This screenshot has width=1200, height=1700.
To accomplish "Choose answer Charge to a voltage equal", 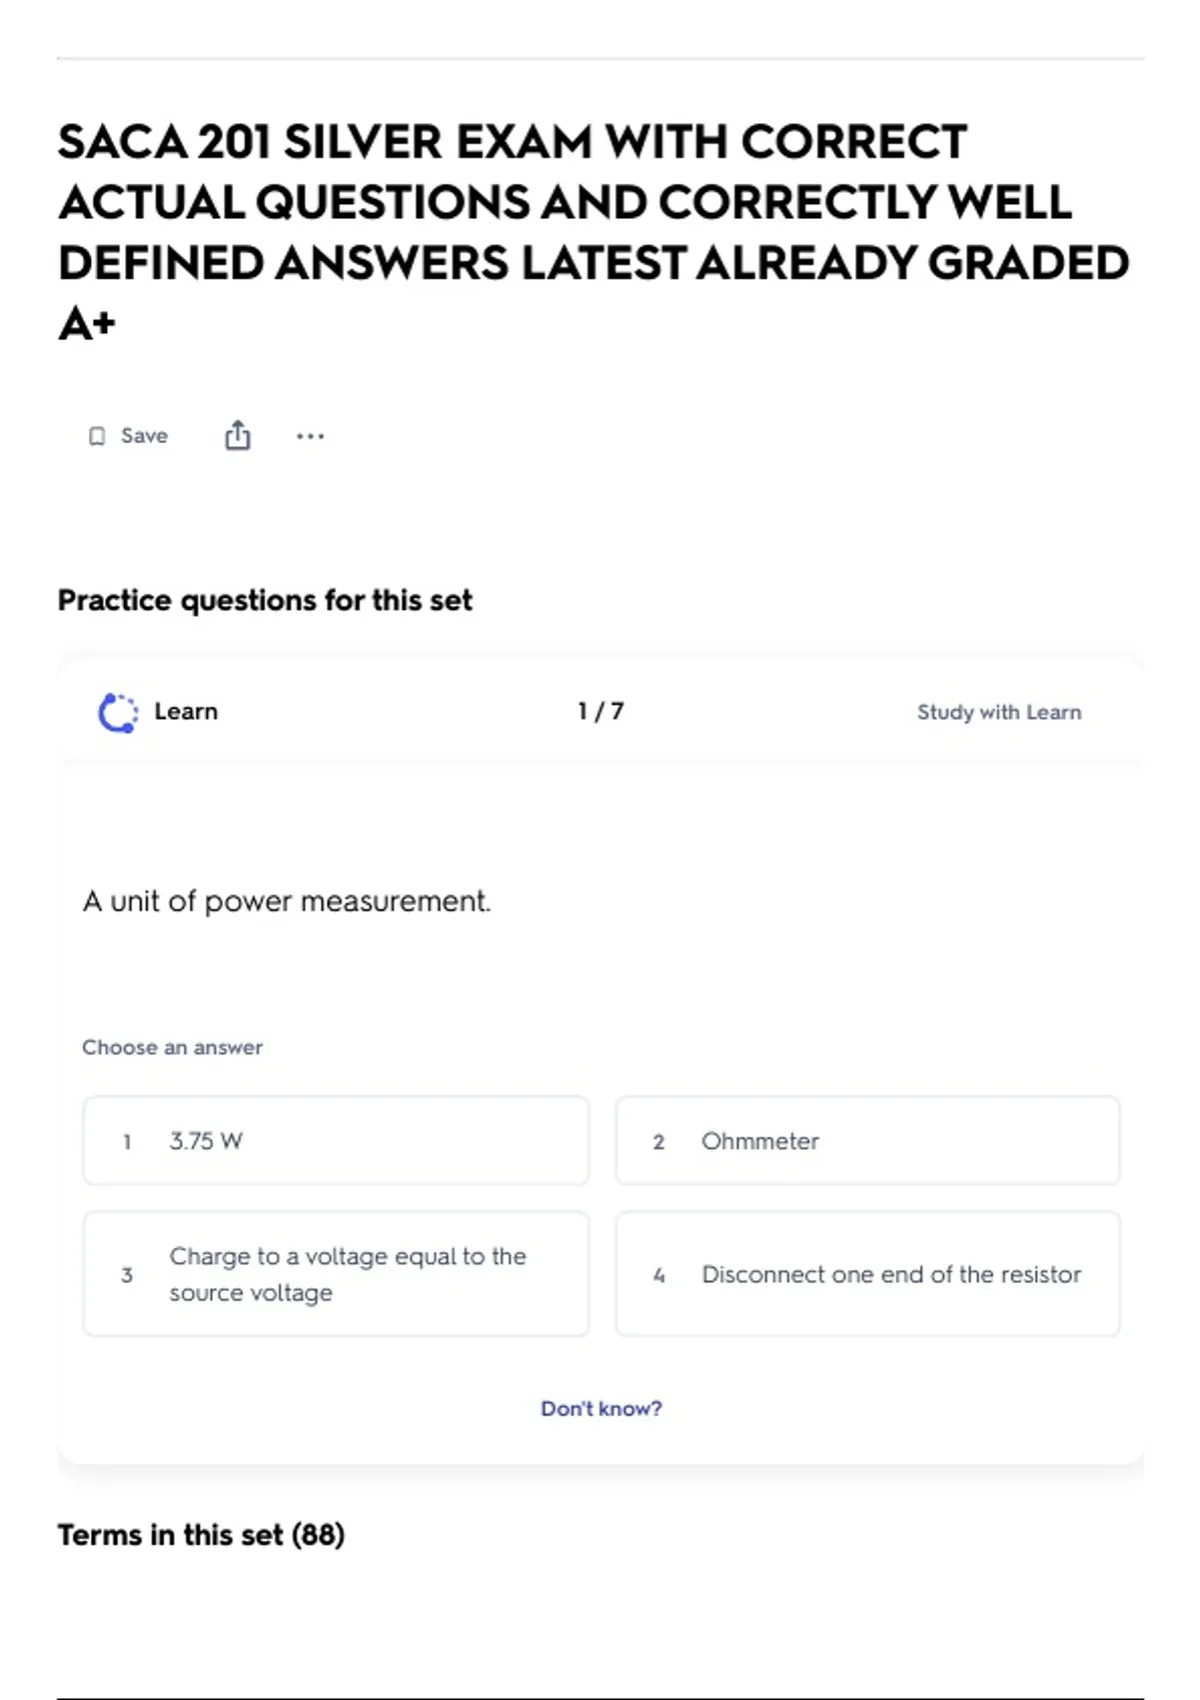I will pos(336,1274).
